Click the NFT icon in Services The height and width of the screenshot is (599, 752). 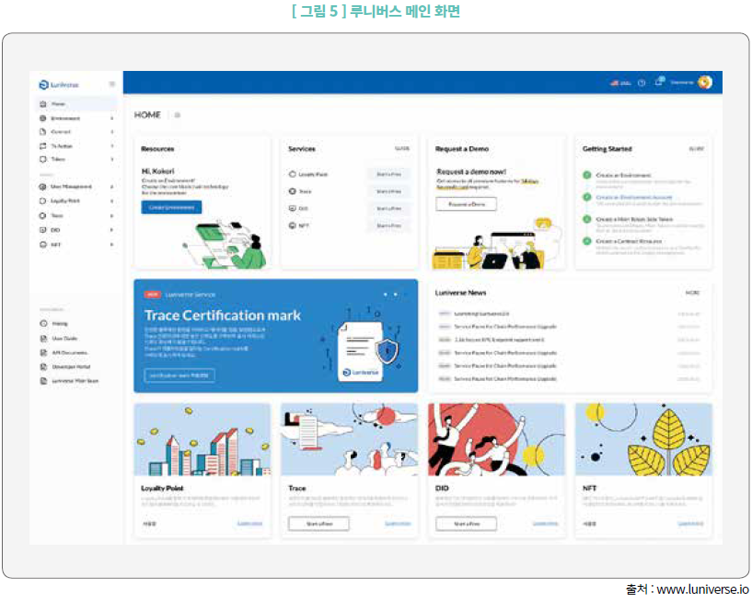click(292, 225)
